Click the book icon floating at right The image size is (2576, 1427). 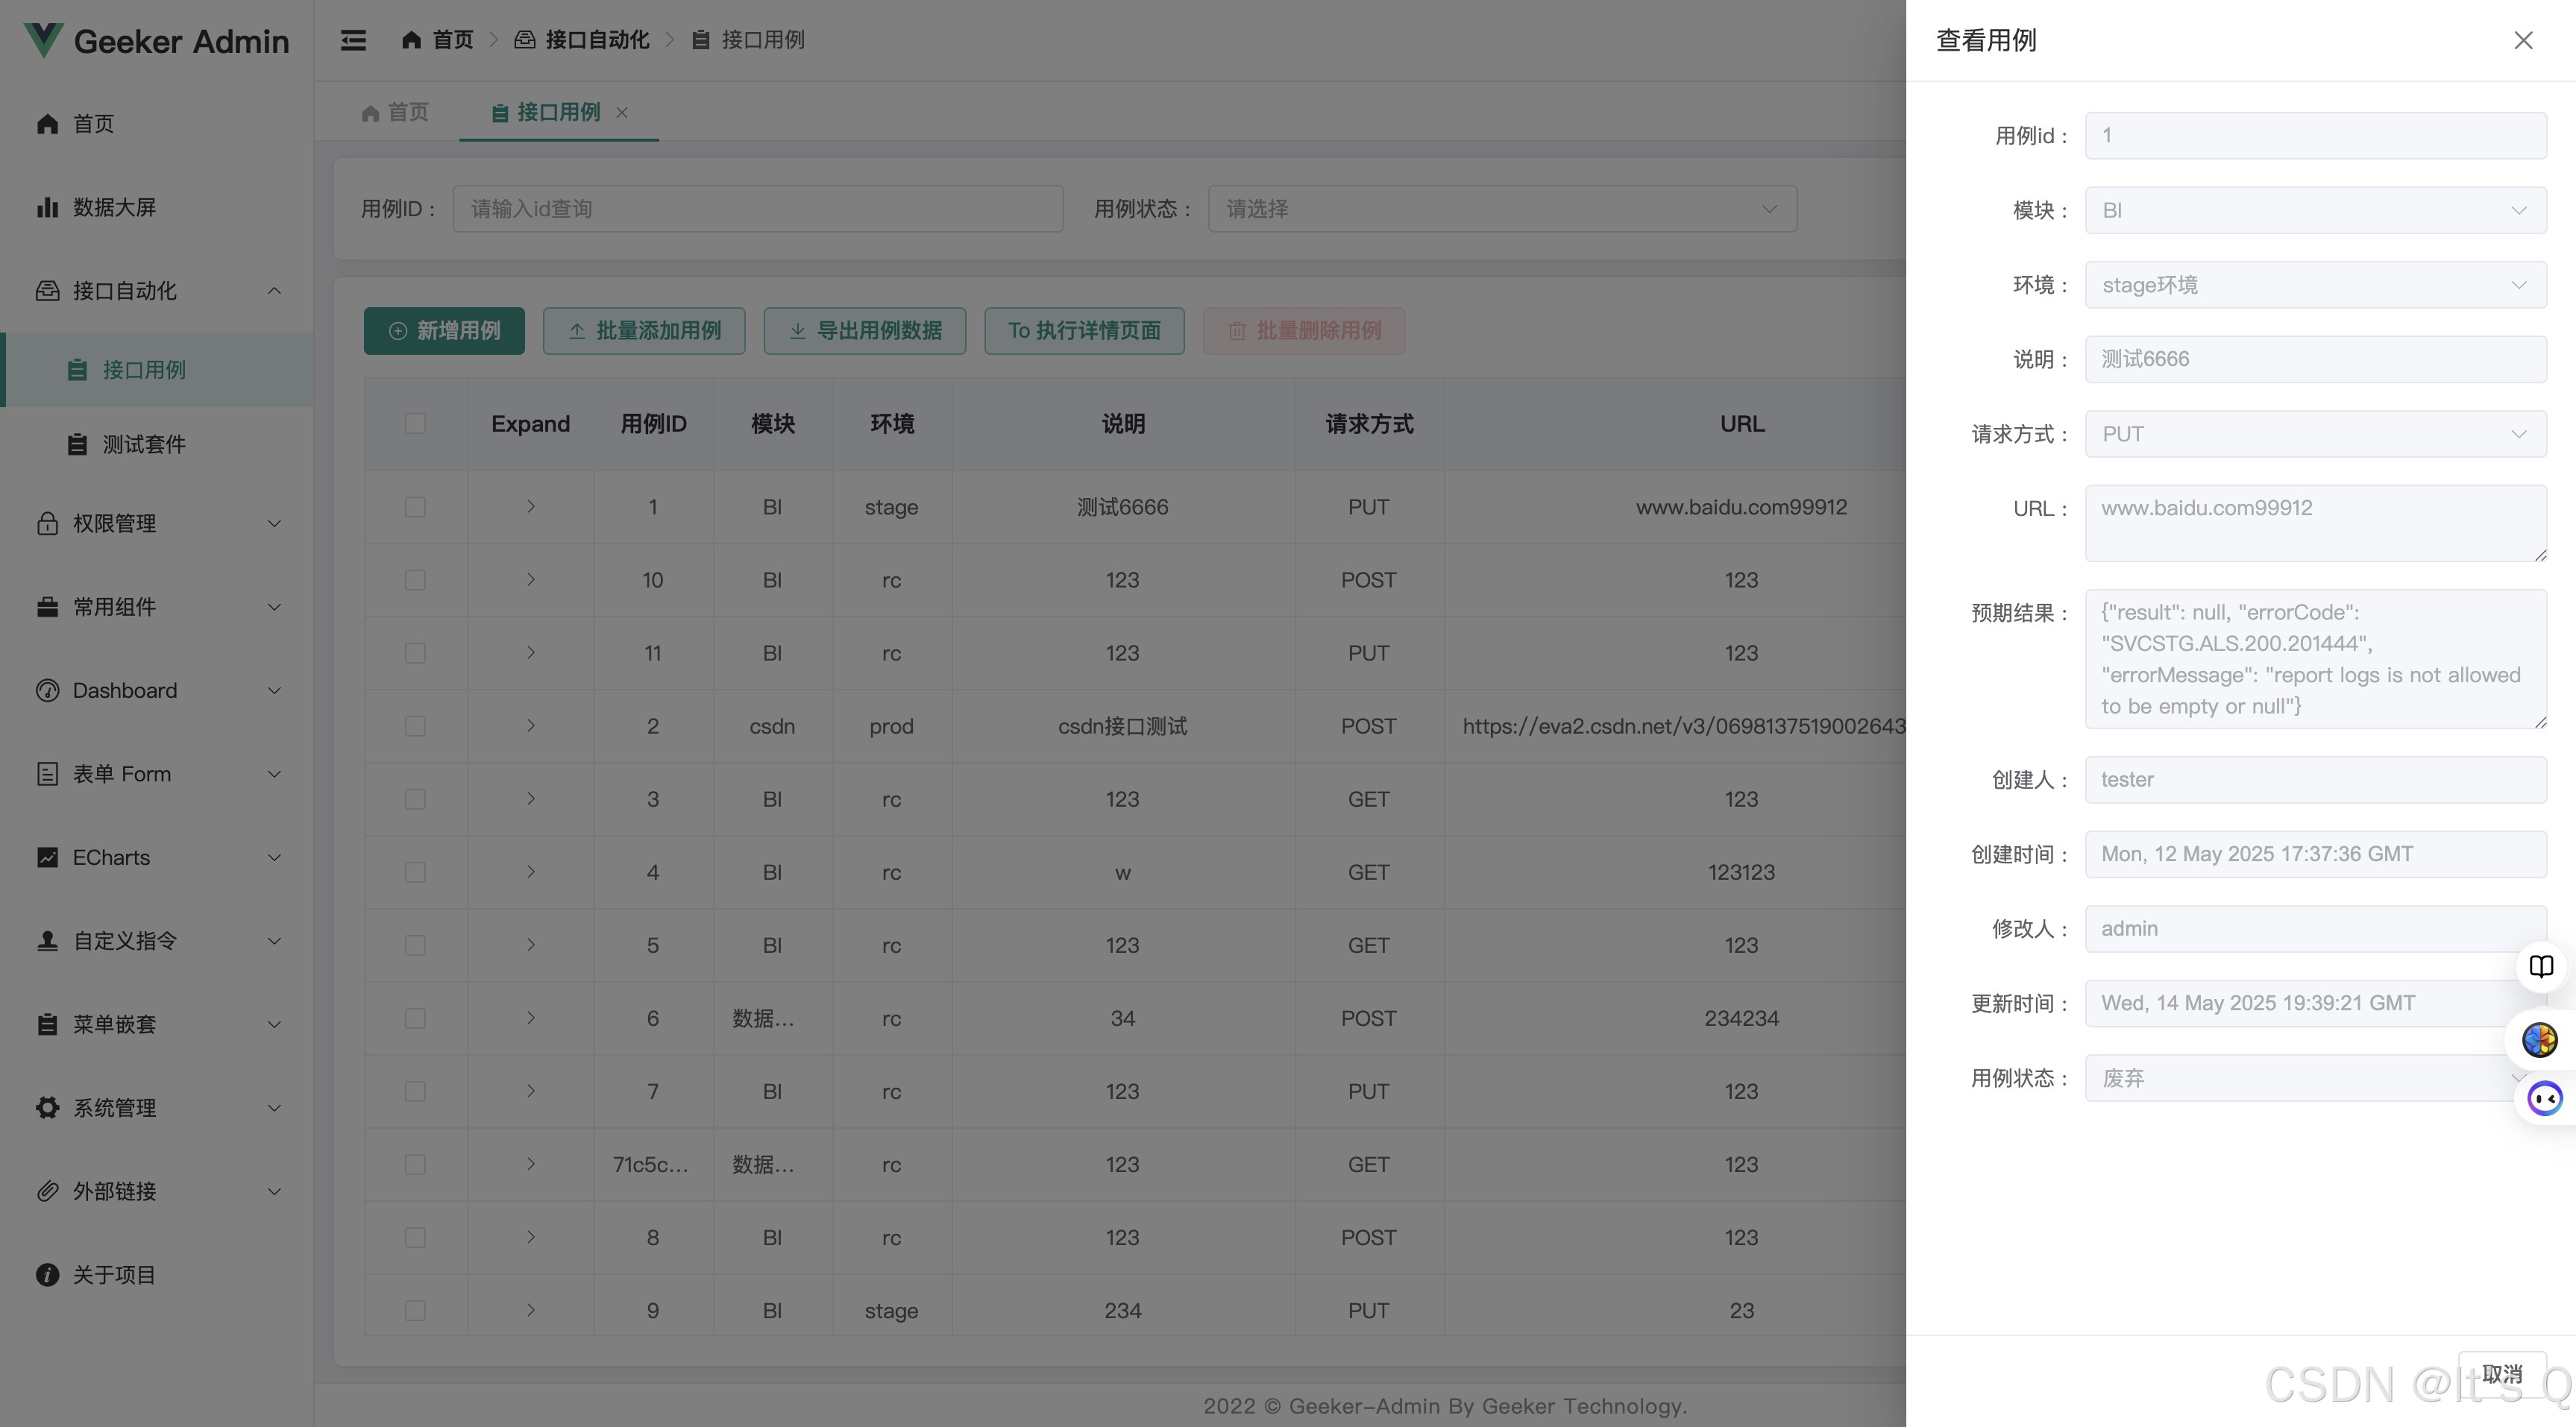[x=2541, y=966]
